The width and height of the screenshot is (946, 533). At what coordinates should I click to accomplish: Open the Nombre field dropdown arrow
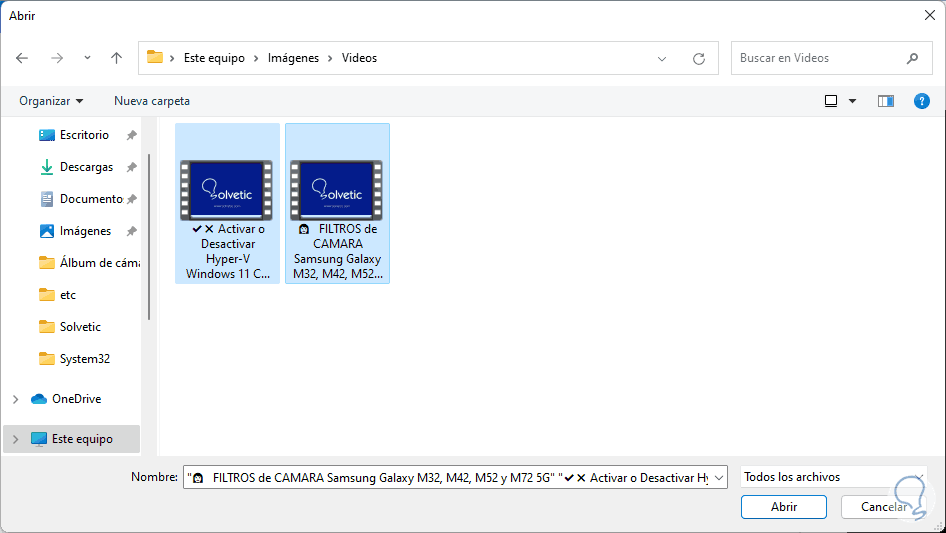[719, 477]
